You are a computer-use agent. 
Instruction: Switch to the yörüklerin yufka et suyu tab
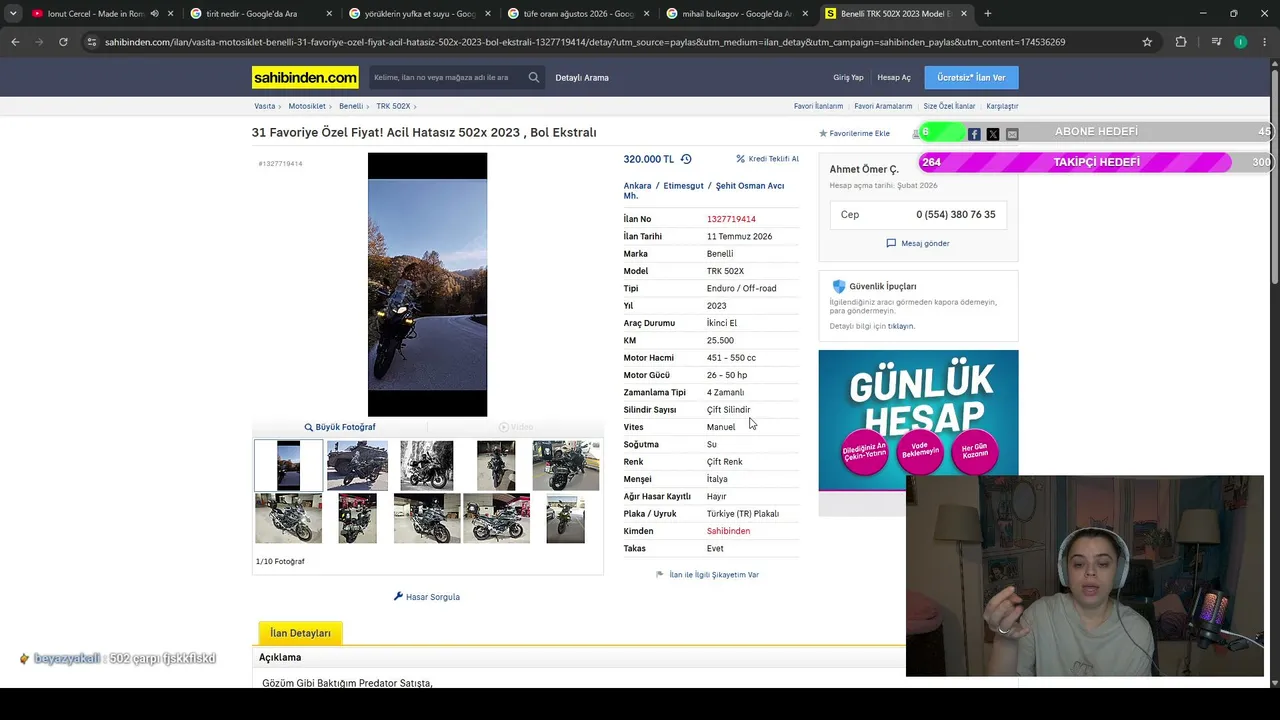point(419,14)
